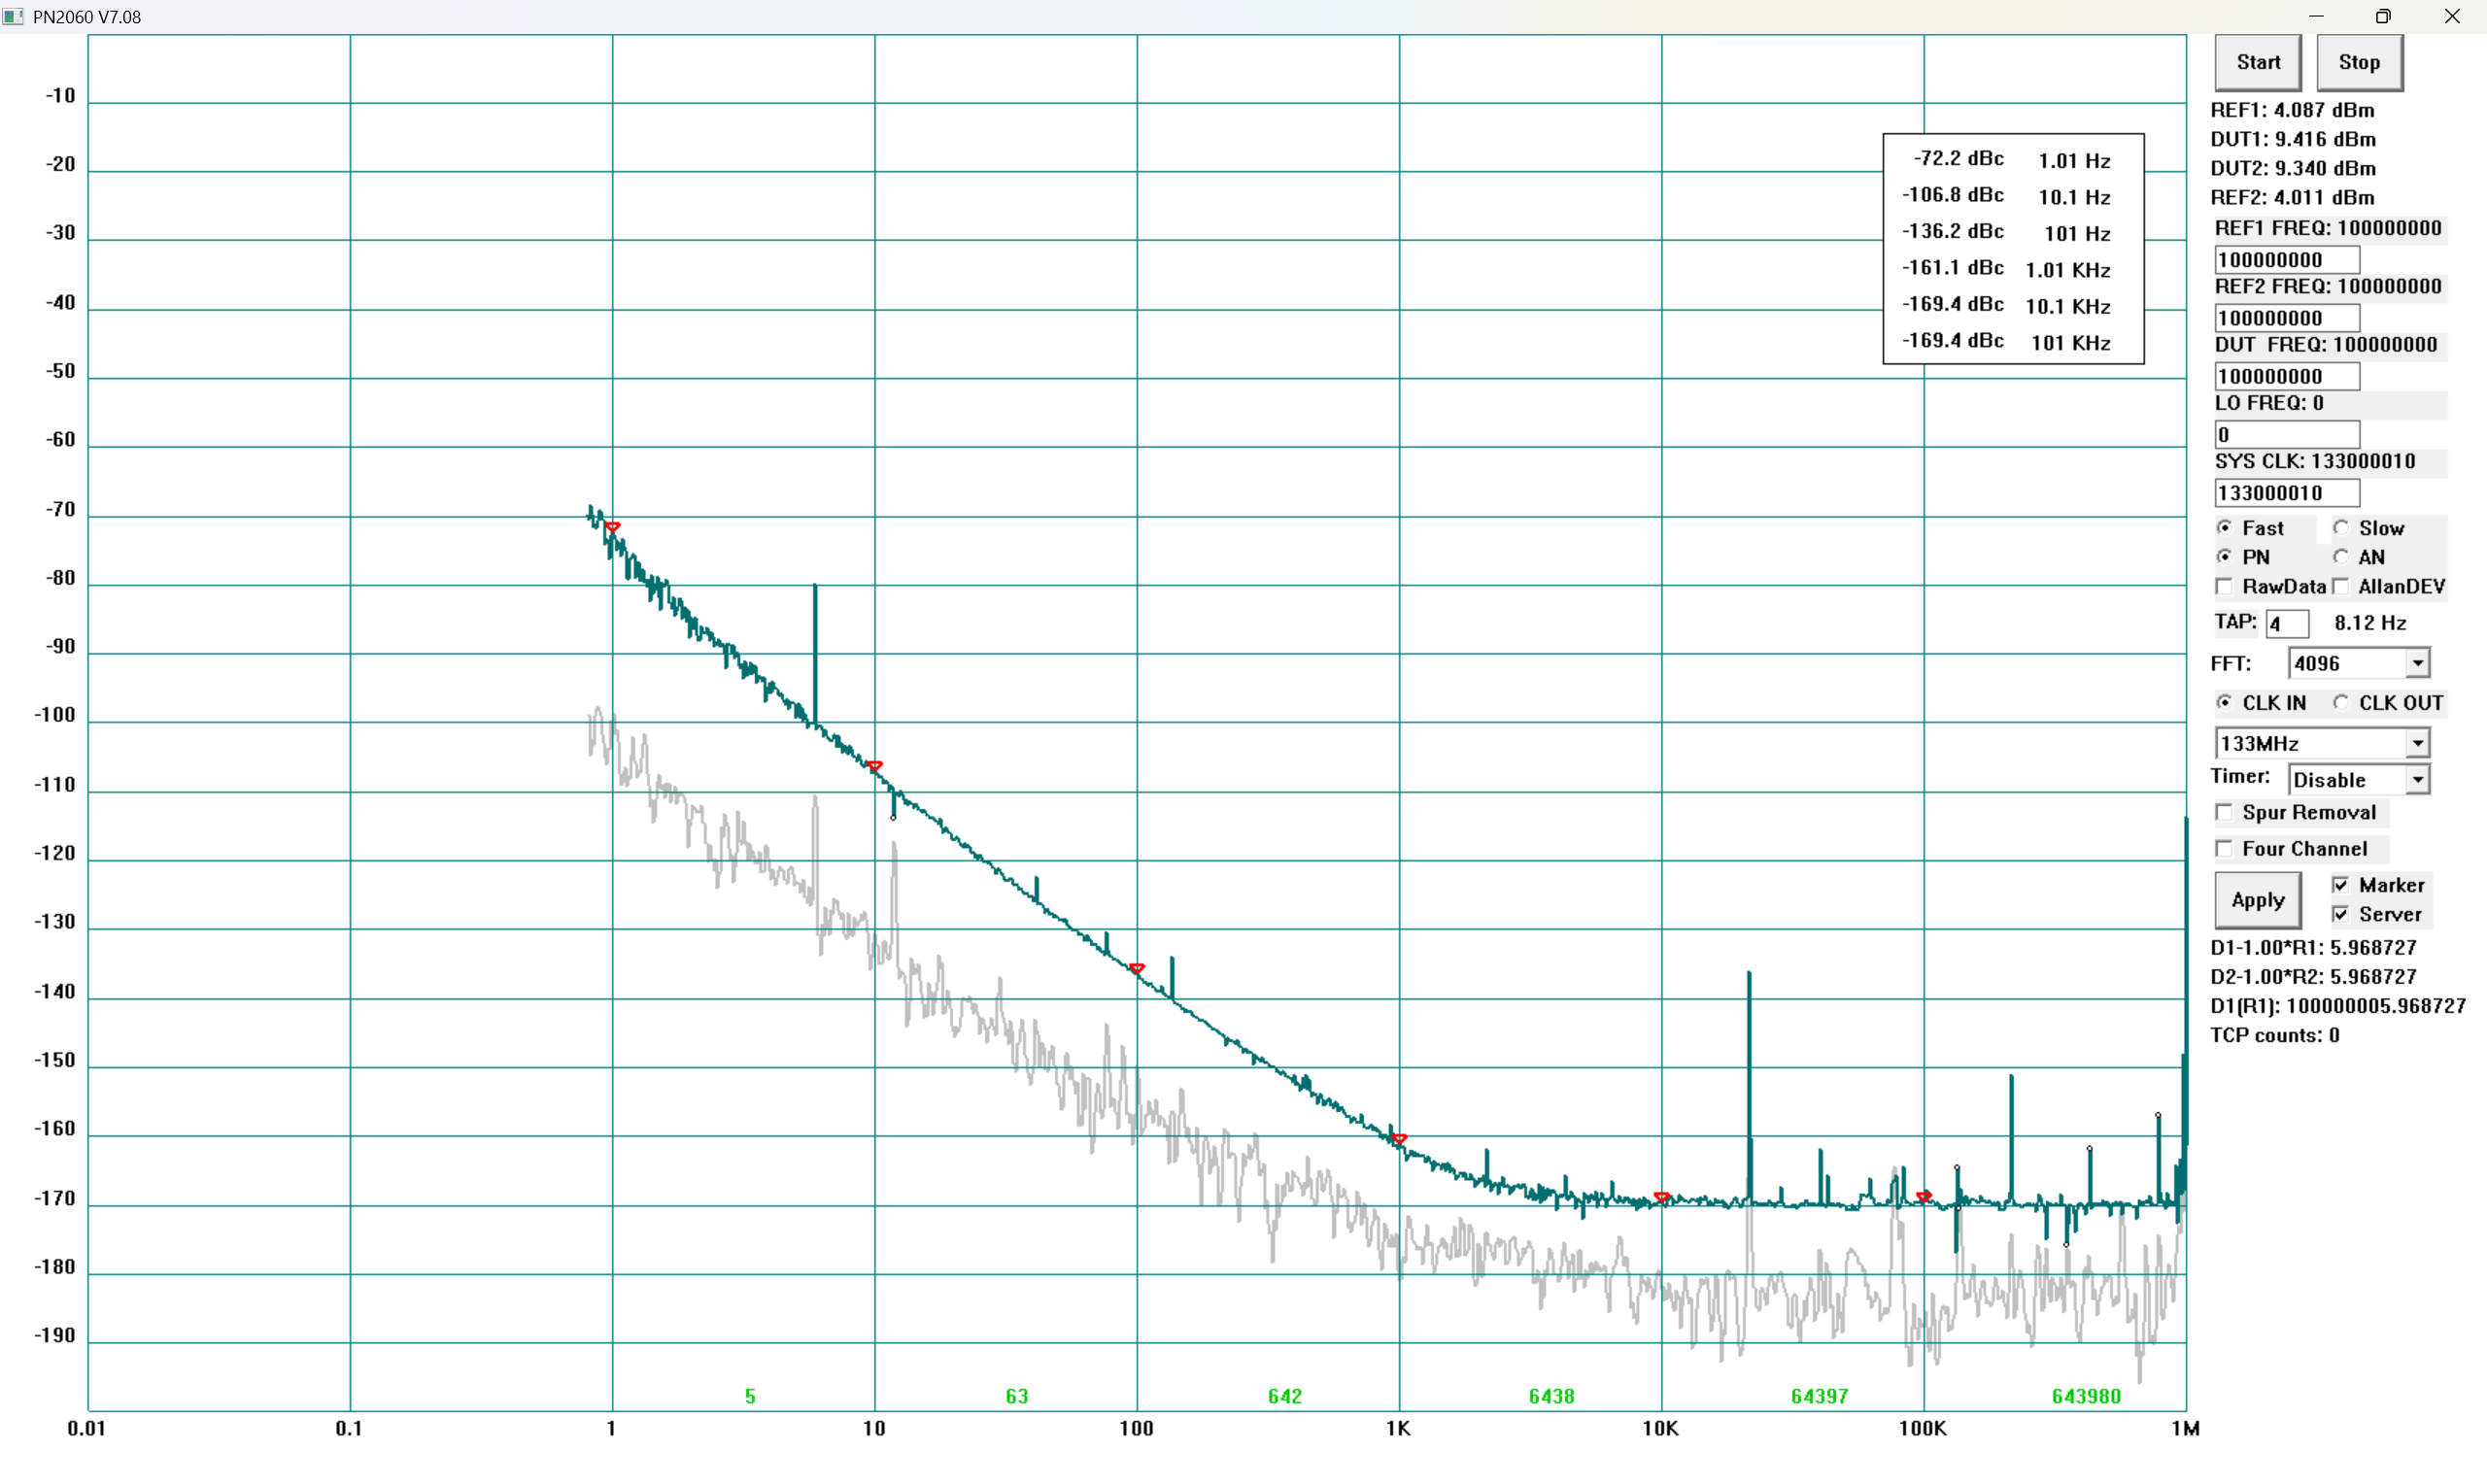Toggle the Marker checkbox
Image resolution: width=2487 pixels, height=1484 pixels.
point(2341,885)
